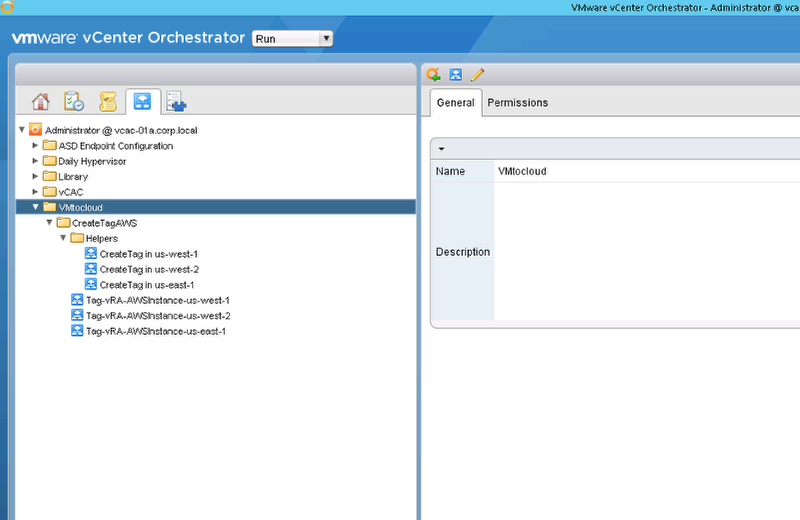800x520 pixels.
Task: Select 'Tag-vRA-AWSInstance-us-west-1' workflow label
Action: [158, 300]
